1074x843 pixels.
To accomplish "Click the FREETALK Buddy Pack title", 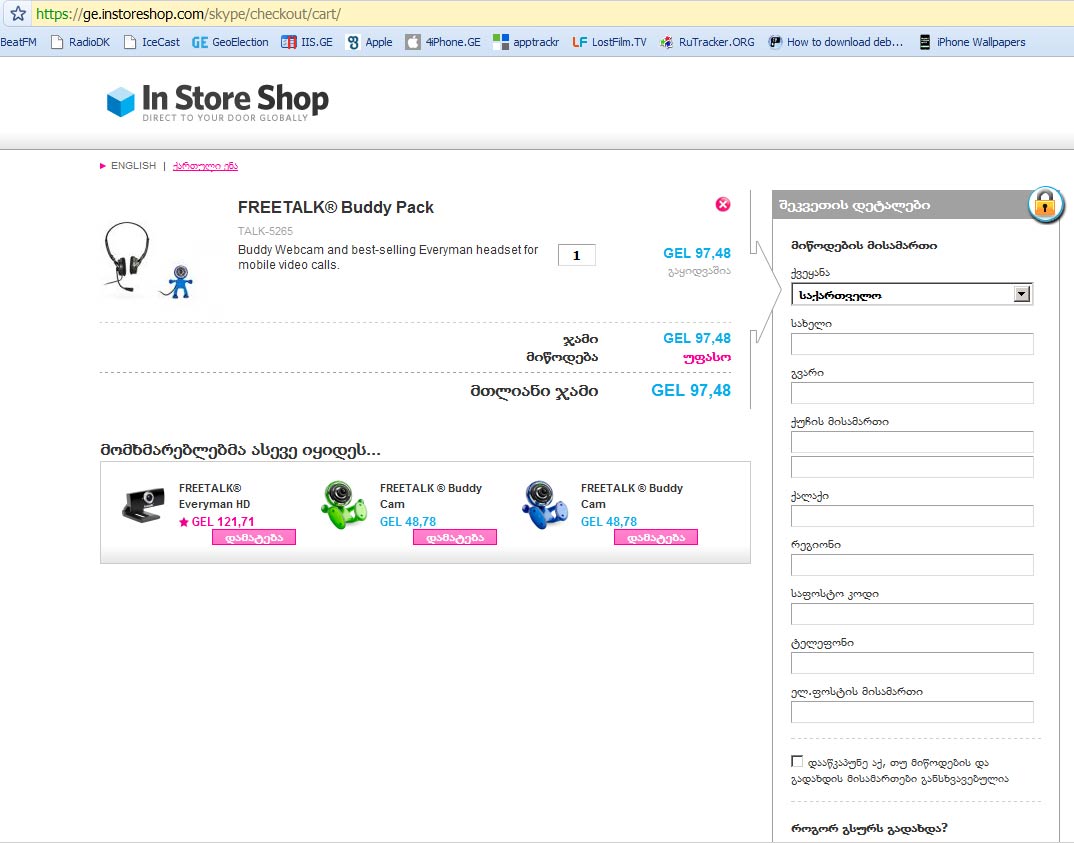I will (336, 207).
